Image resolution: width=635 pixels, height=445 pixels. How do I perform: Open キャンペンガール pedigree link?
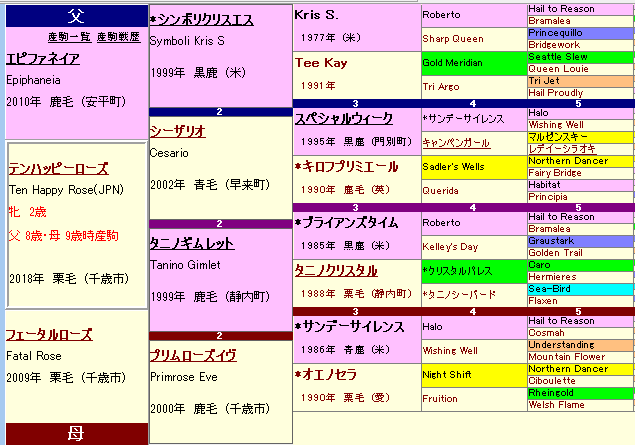tap(456, 143)
